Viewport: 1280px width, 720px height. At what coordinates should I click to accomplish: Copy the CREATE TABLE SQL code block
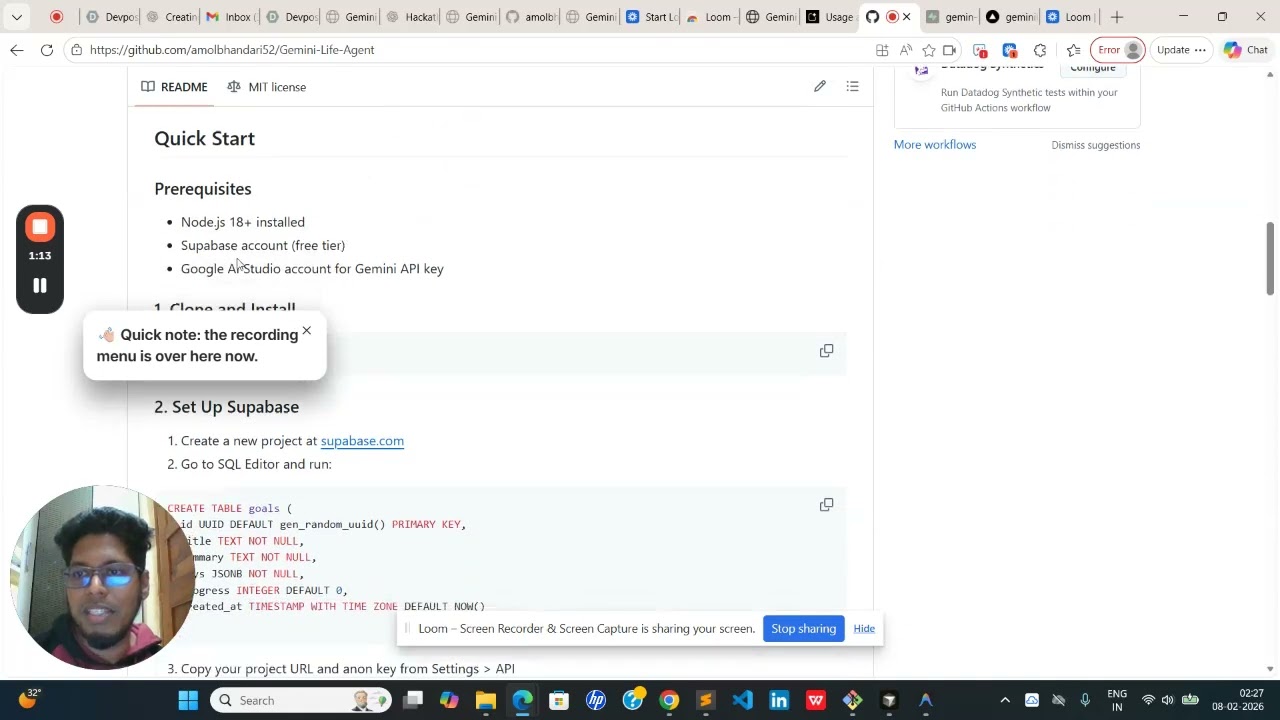coord(826,505)
